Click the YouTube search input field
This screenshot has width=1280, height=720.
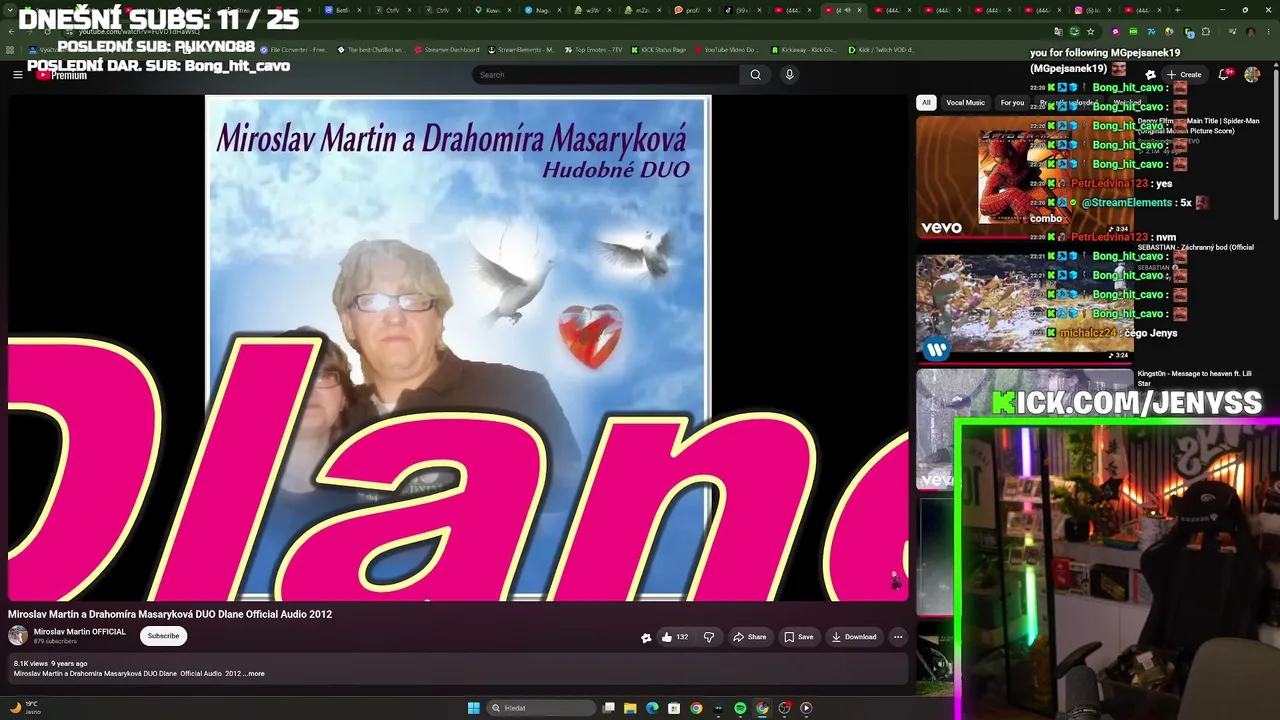click(607, 75)
